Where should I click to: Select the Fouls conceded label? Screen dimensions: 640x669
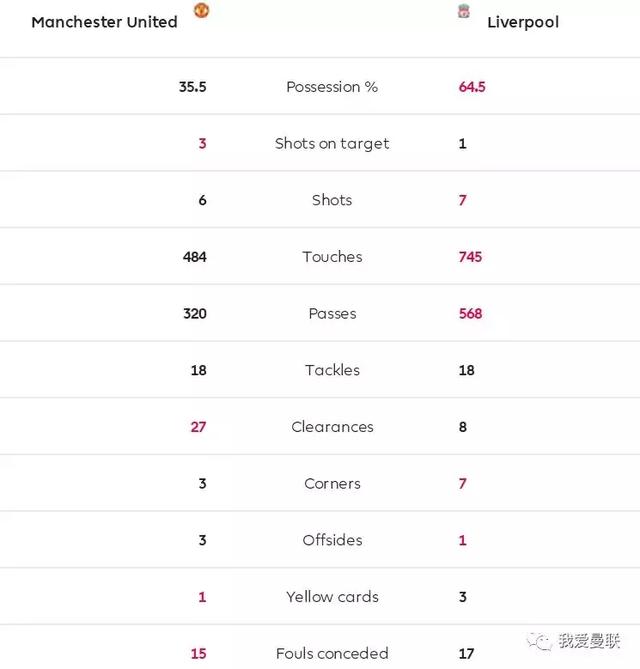tap(332, 653)
